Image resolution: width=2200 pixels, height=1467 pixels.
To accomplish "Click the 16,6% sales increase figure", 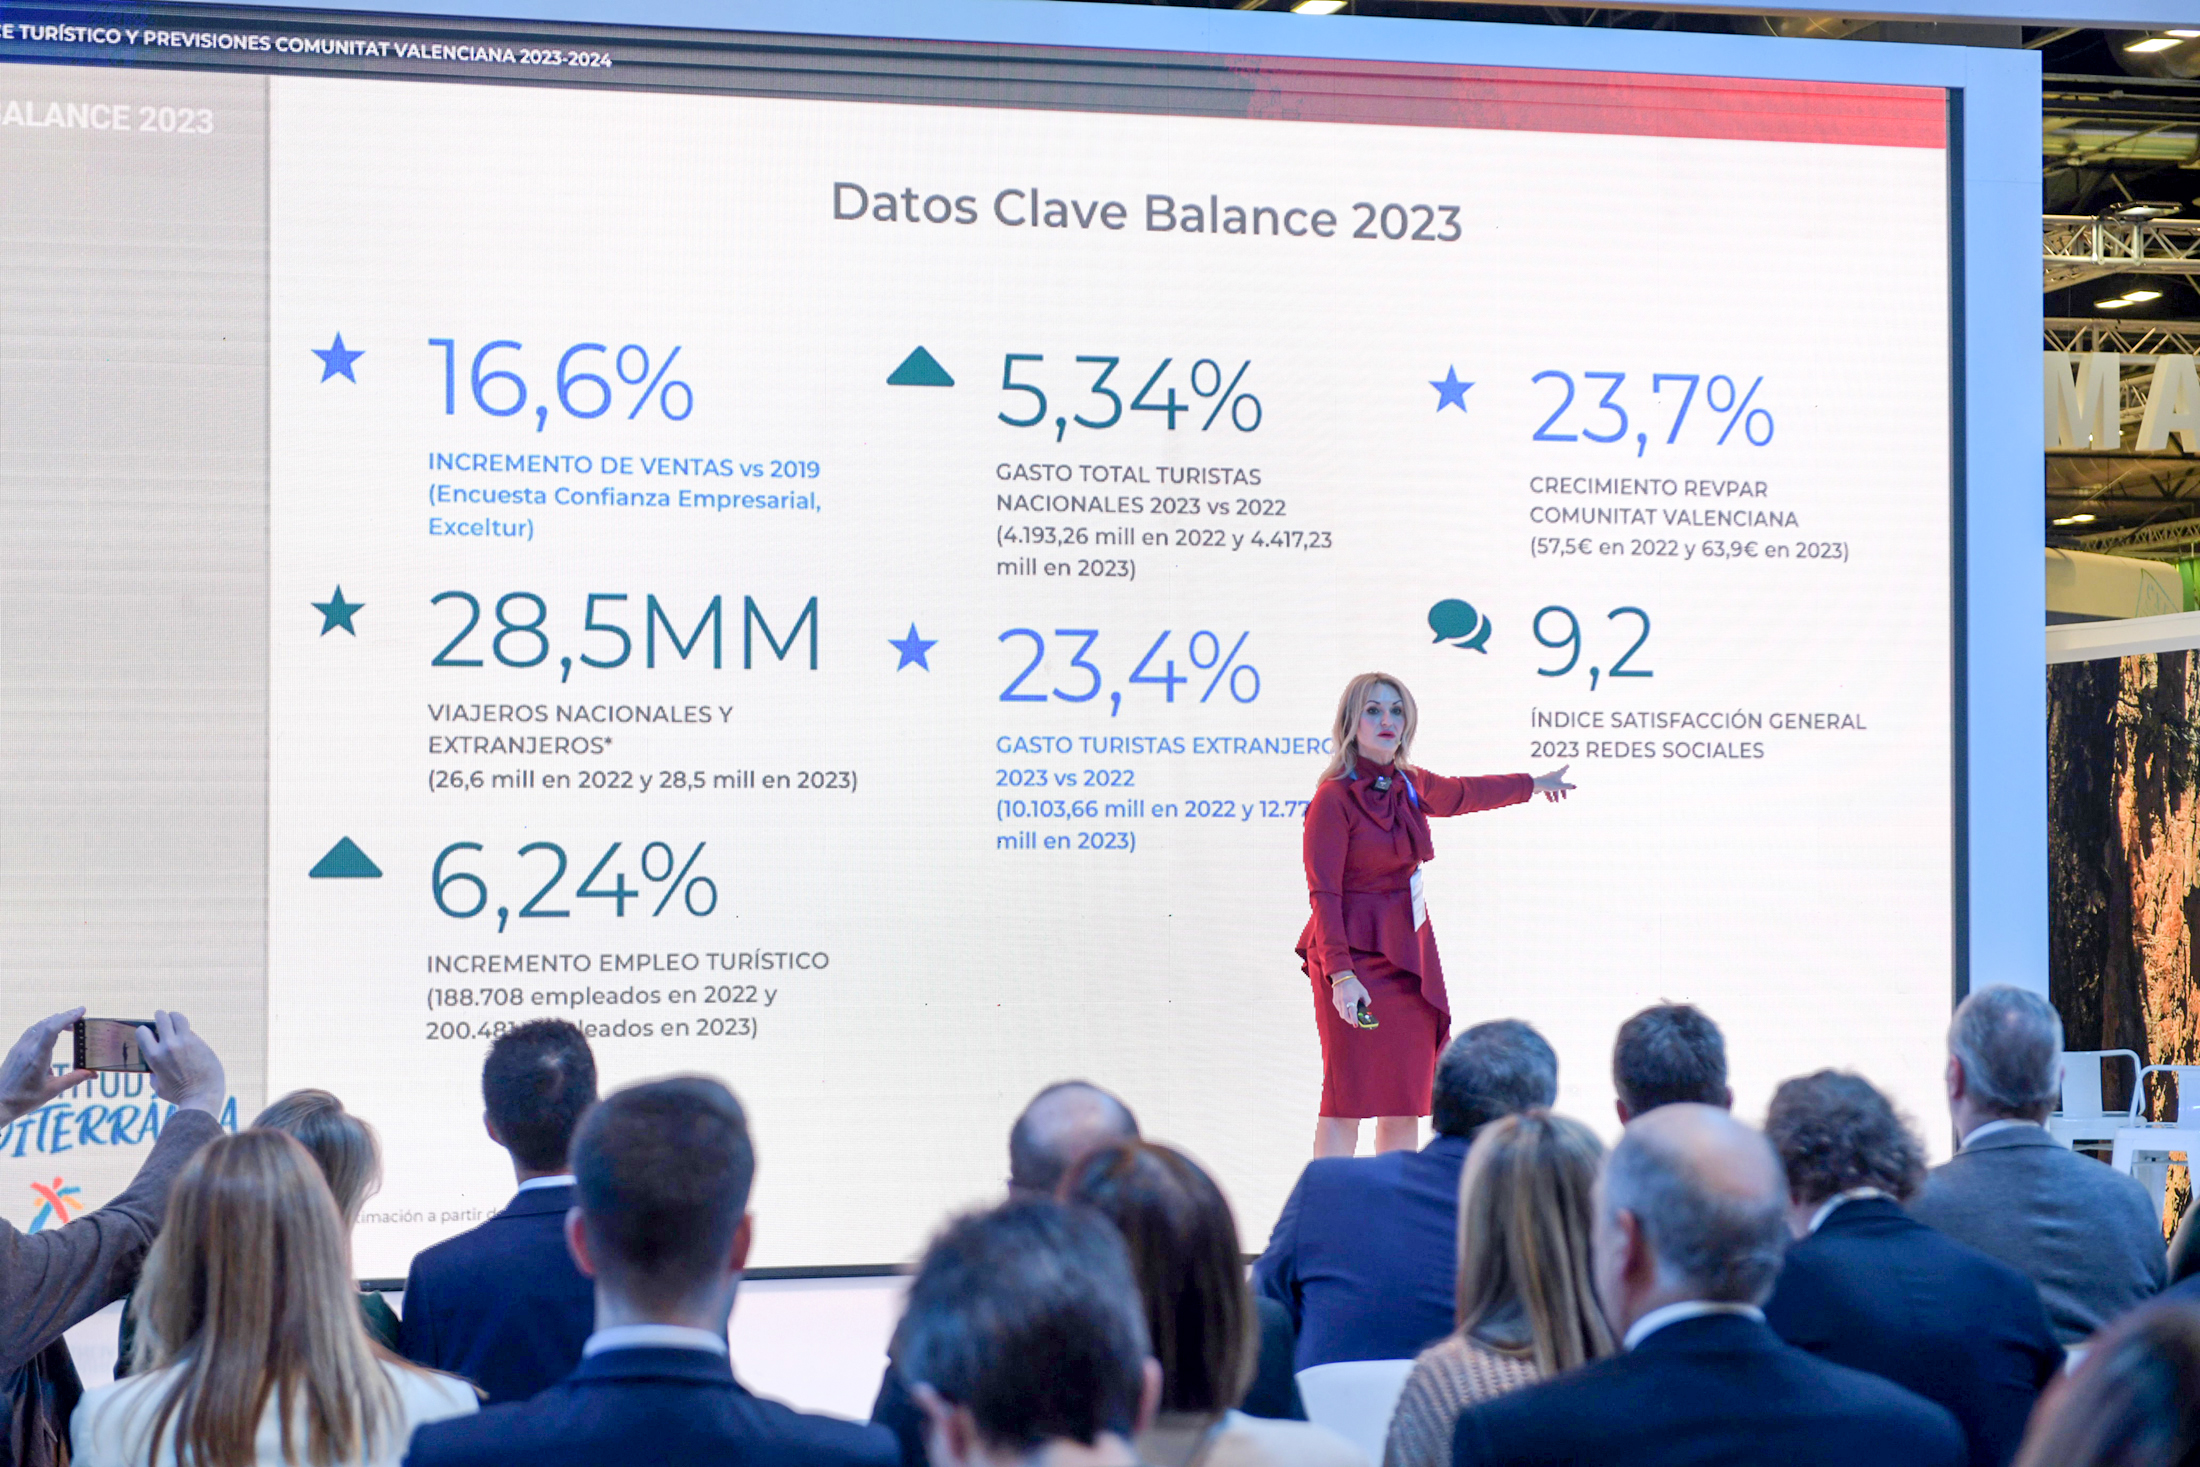I will click(x=561, y=380).
